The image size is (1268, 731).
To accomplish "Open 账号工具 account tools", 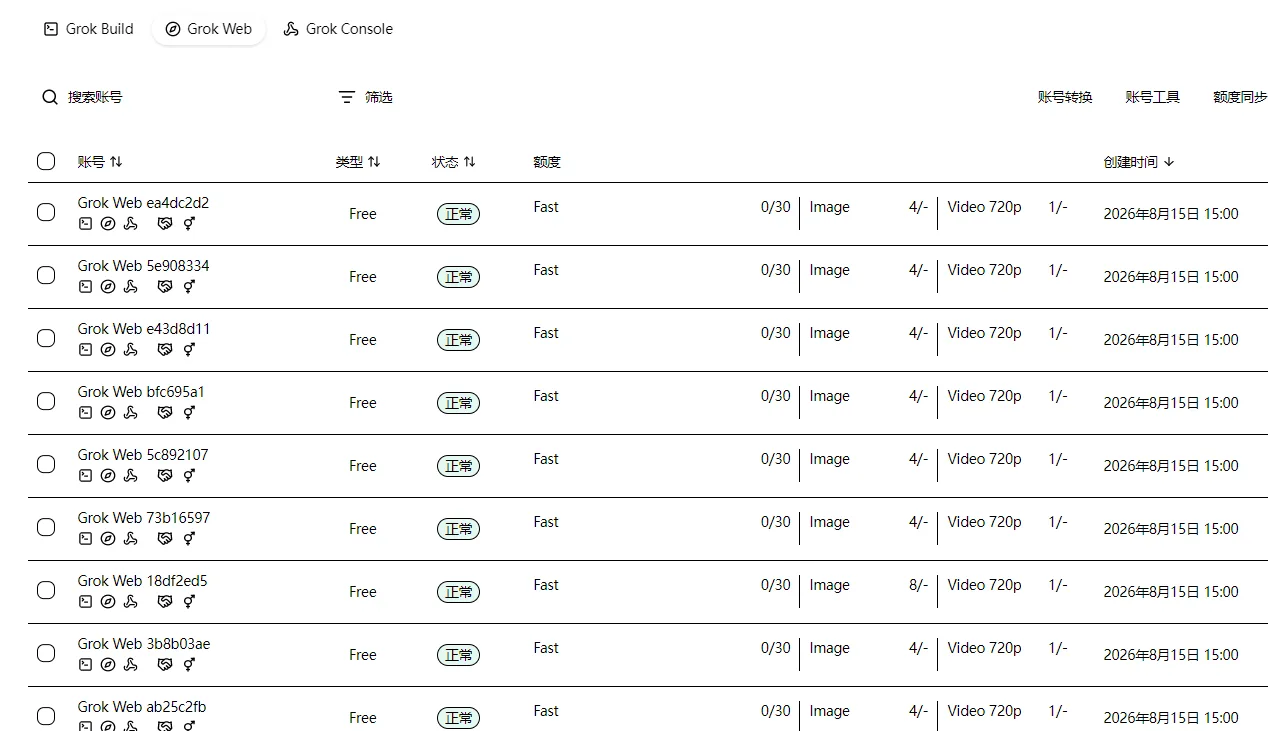I will coord(1153,97).
